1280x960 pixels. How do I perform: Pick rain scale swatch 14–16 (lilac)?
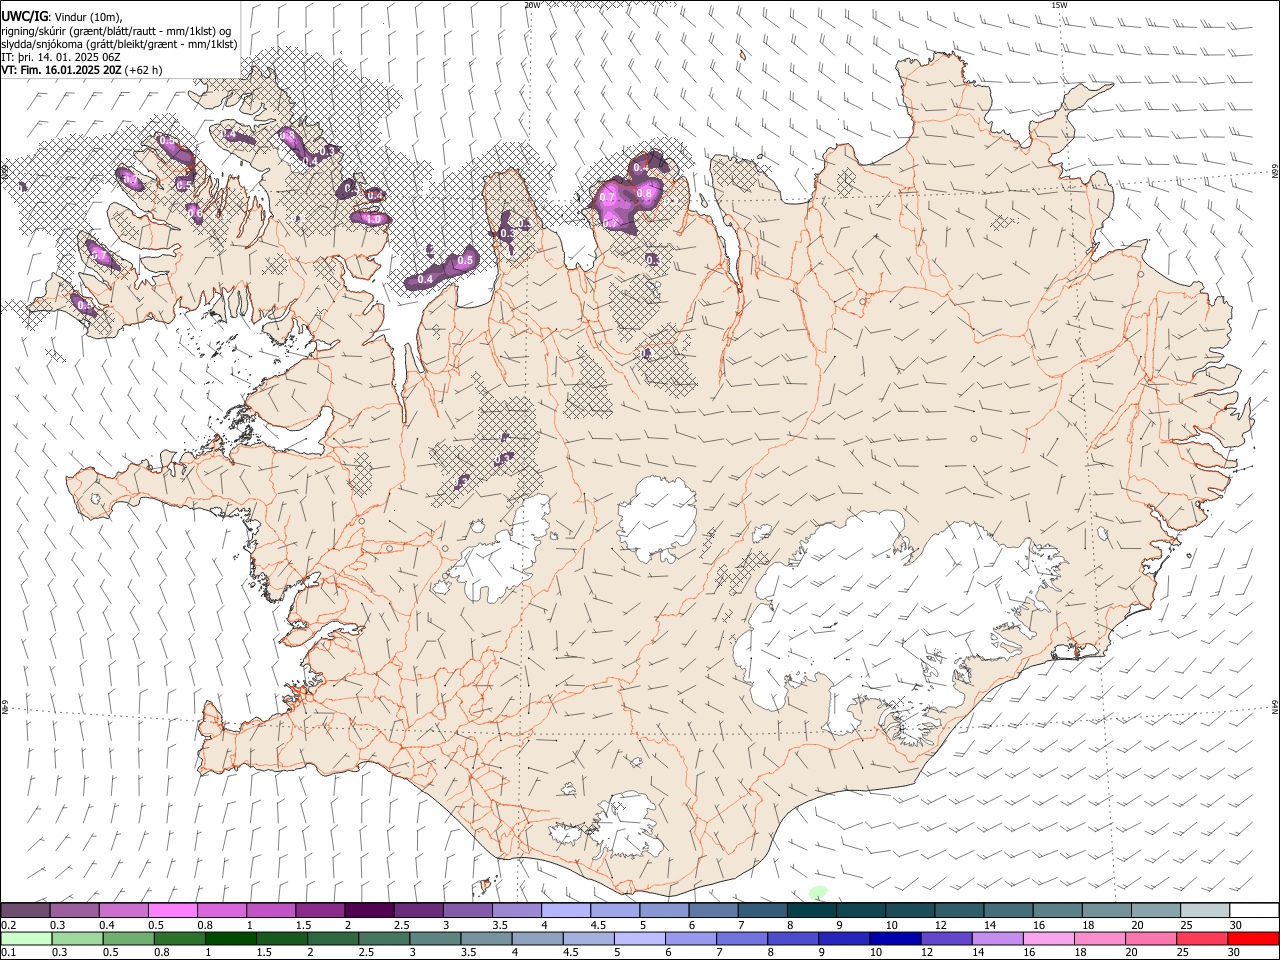tap(996, 939)
